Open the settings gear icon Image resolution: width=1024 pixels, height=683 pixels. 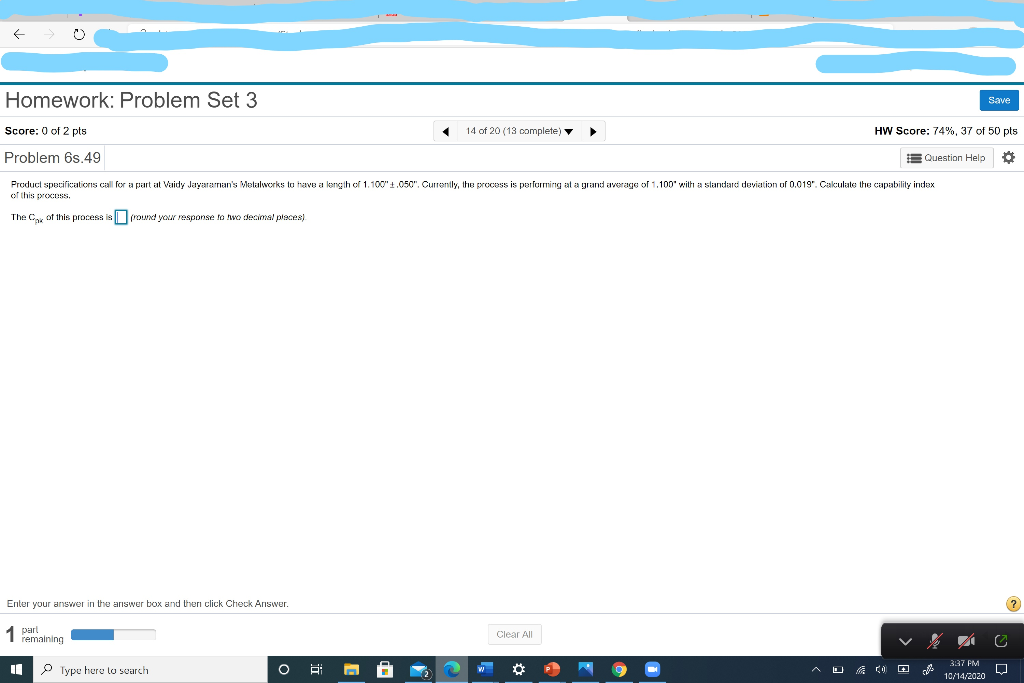coord(1008,157)
